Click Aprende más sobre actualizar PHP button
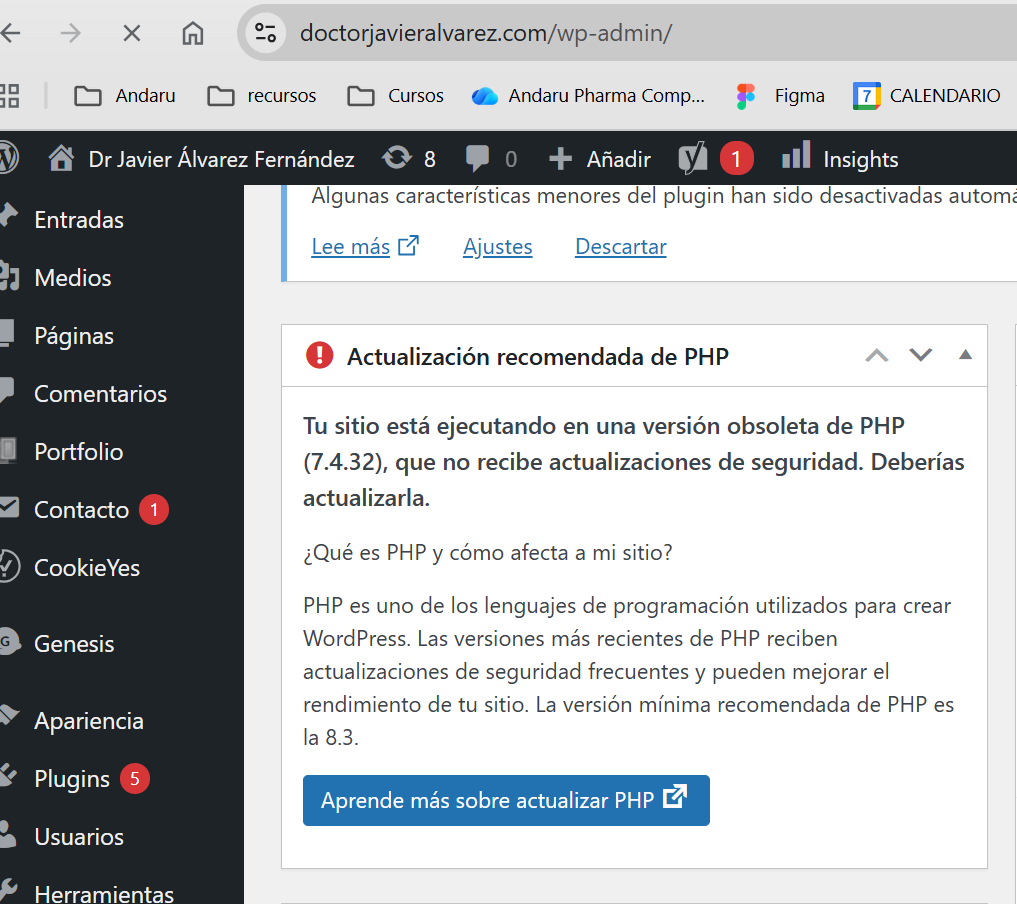 506,800
